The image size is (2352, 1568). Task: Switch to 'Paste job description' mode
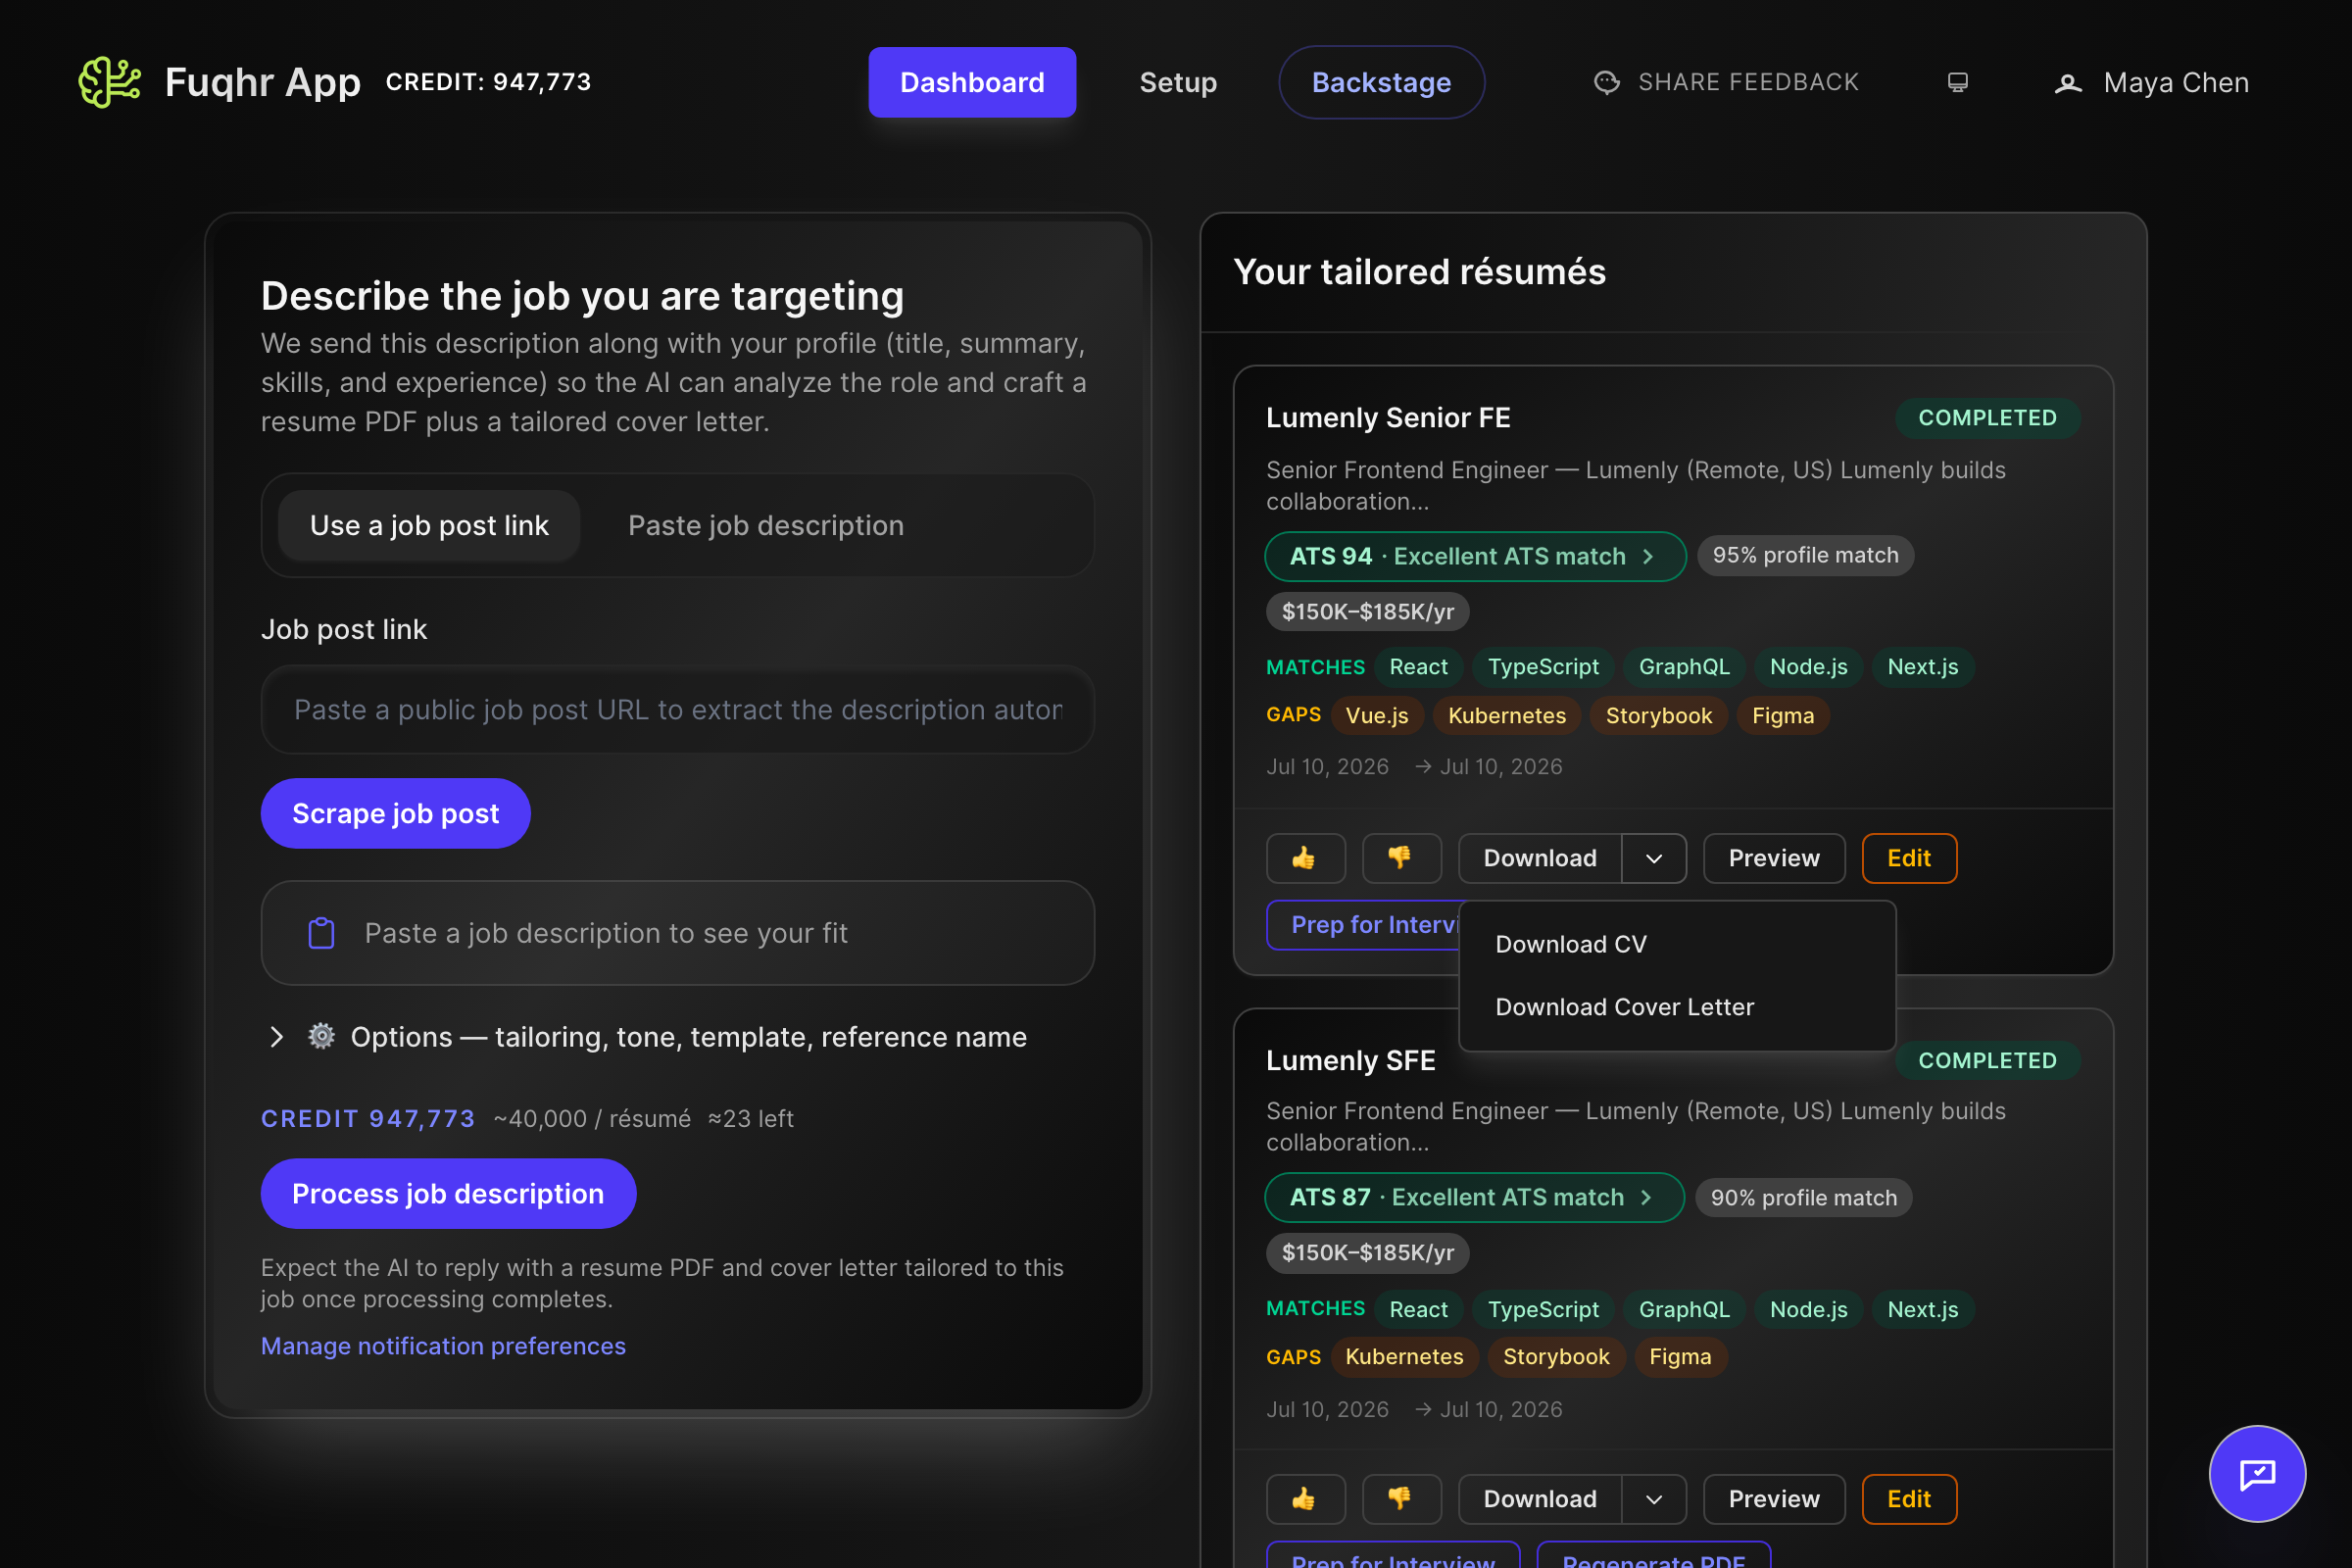pyautogui.click(x=766, y=525)
